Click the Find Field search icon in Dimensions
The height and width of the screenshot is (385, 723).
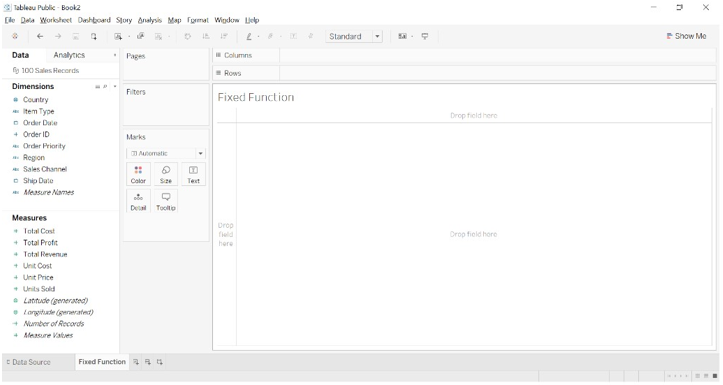(105, 87)
